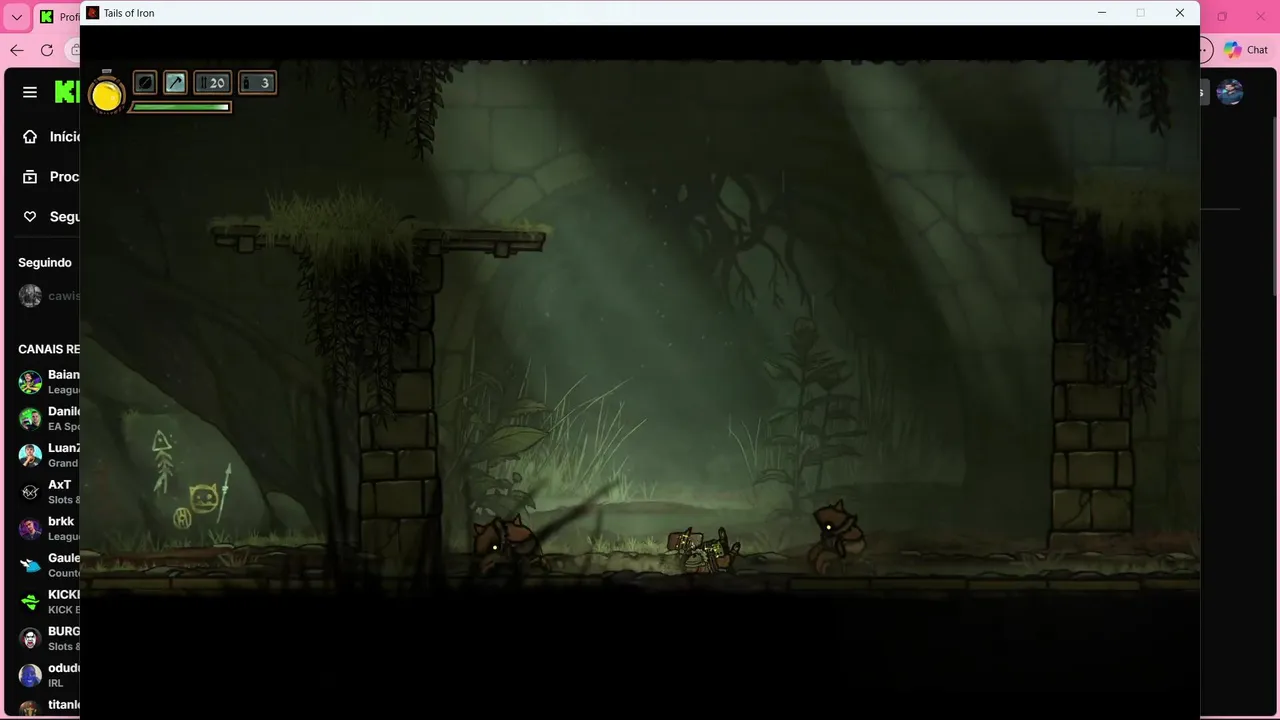Image resolution: width=1280 pixels, height=720 pixels.
Task: Click the Kick profile tab in browser
Action: point(58,17)
